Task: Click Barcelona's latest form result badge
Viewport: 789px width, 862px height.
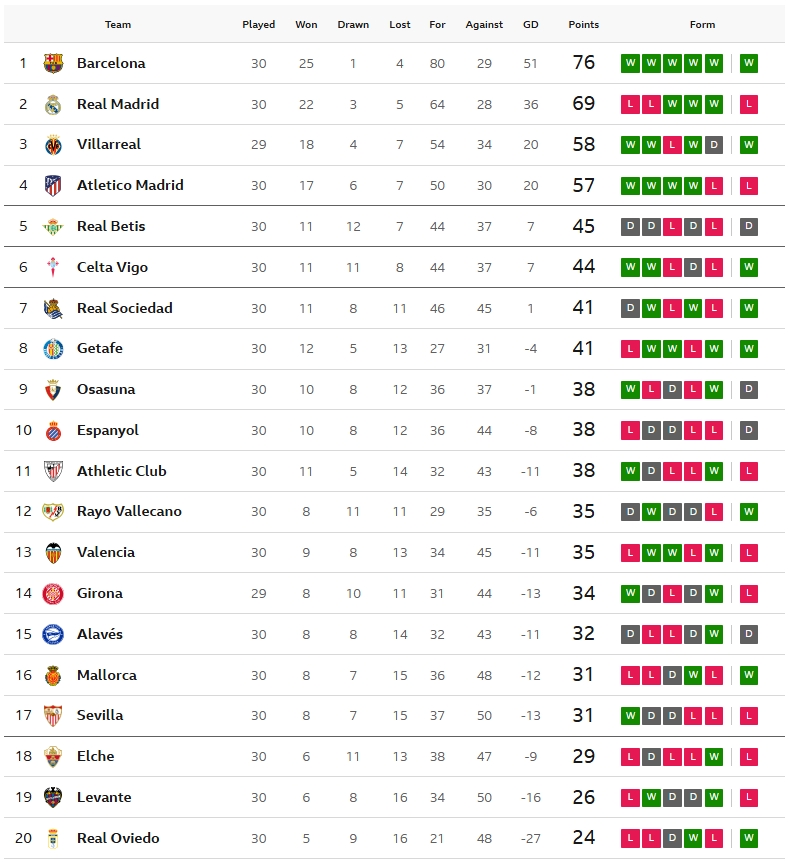Action: [749, 63]
